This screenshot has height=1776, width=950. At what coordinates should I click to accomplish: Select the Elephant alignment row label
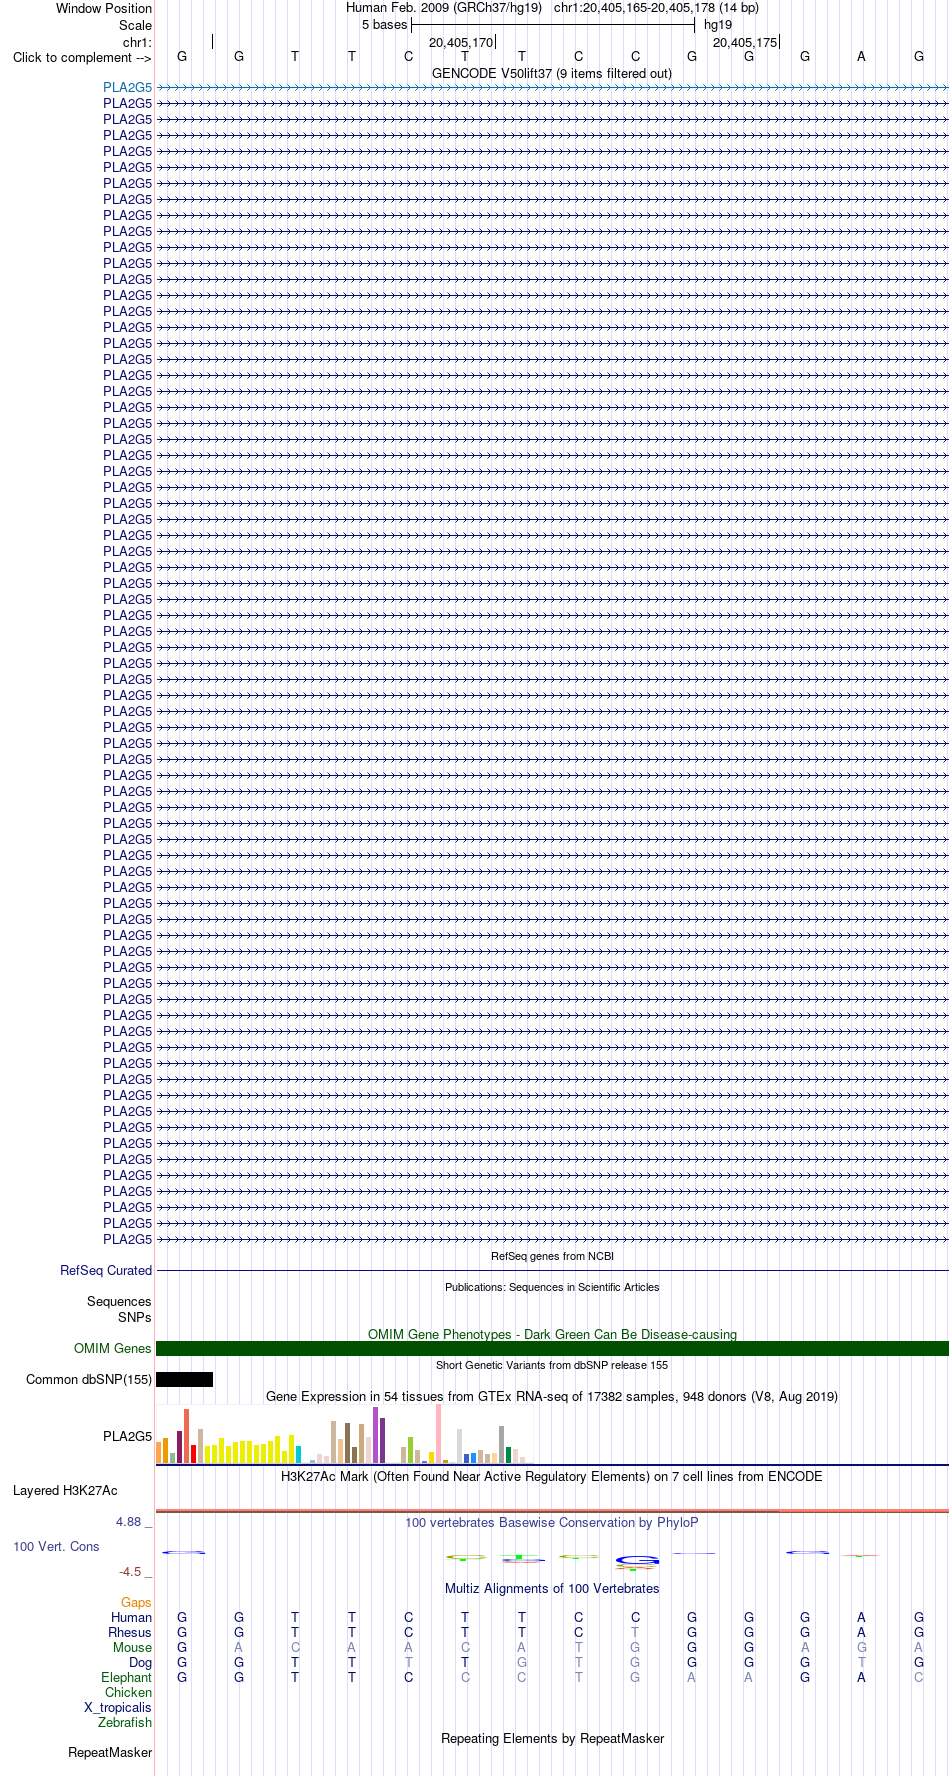click(x=126, y=1678)
